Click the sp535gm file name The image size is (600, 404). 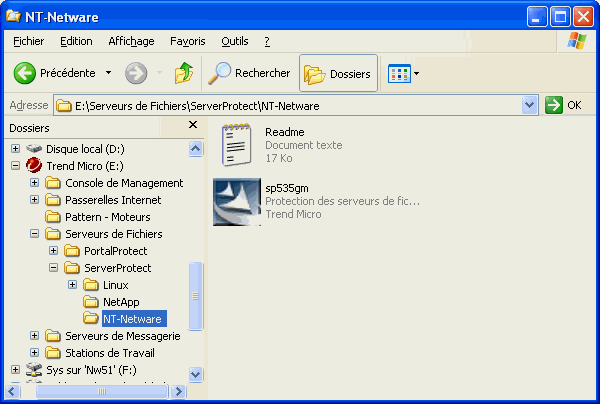287,188
